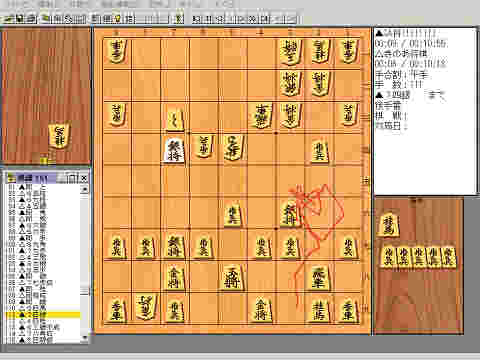Screen dimensions: 480x360
Task: Select Black's gold on the eighth rank
Action: pos(175,277)
